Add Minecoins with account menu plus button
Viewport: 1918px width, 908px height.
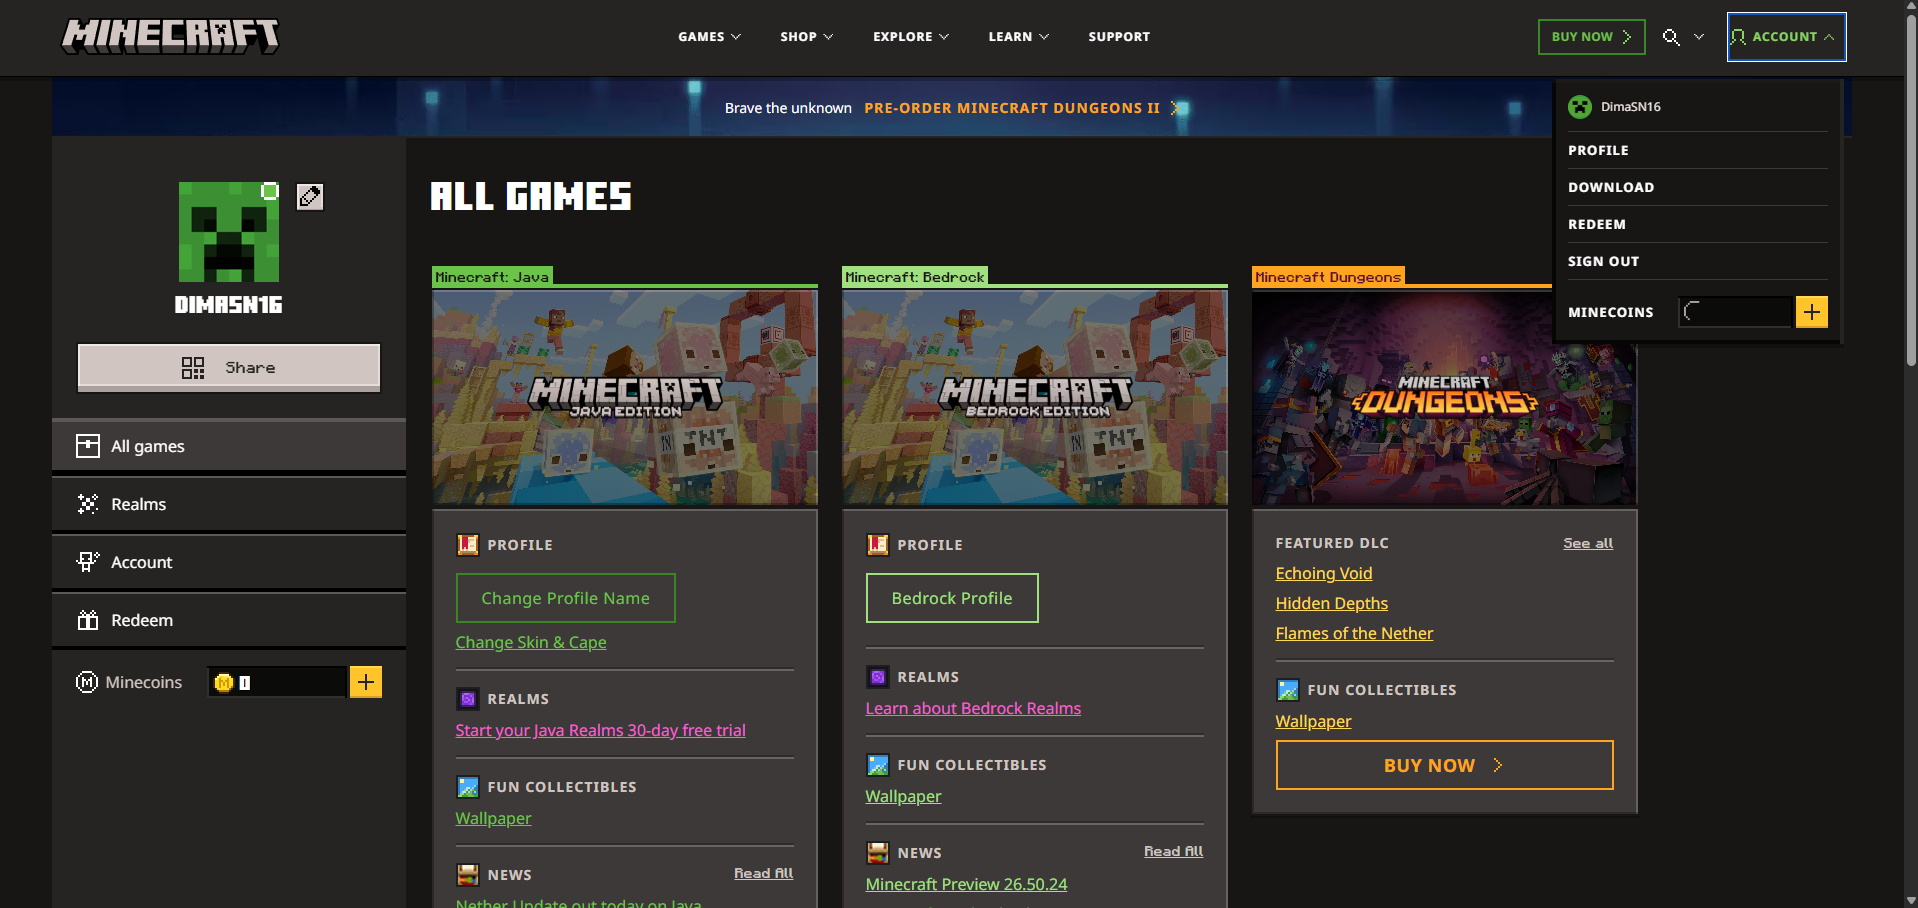pyautogui.click(x=1812, y=312)
